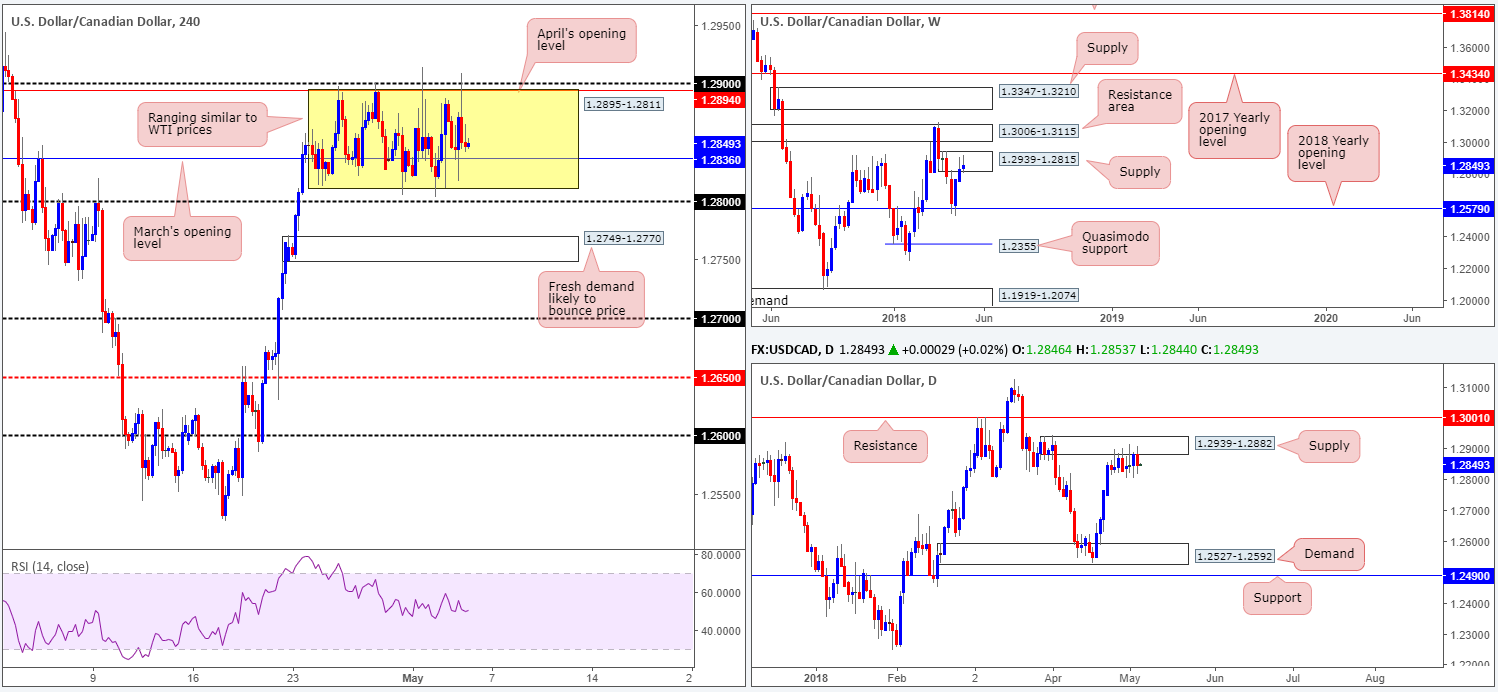
Task: Click the red 1.38140 price tag
Action: (1469, 14)
